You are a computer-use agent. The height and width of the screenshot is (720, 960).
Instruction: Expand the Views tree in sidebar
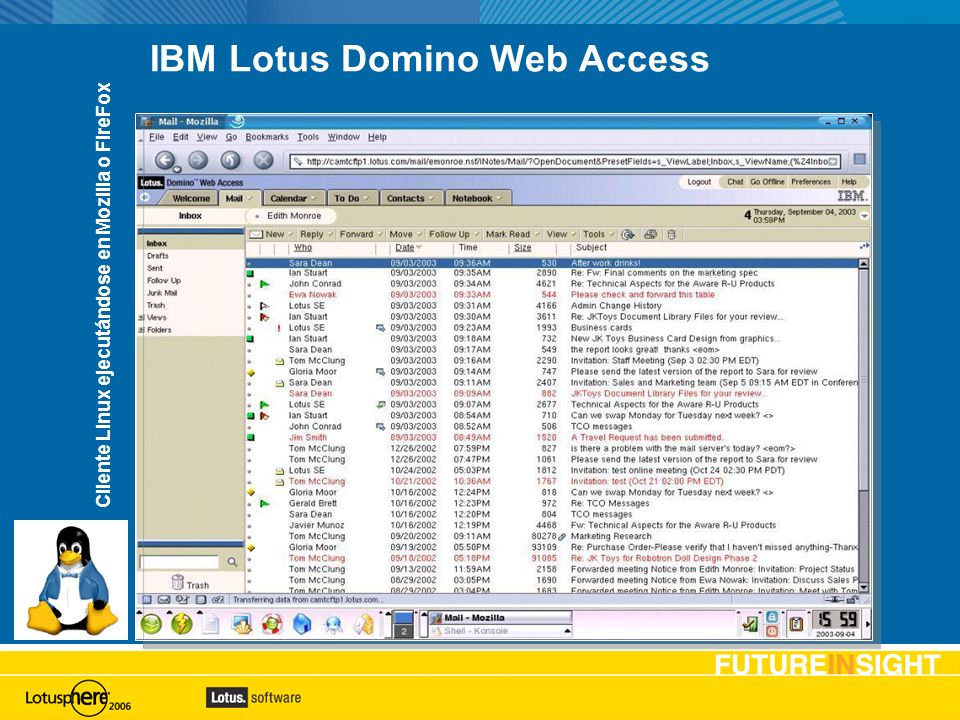pos(141,318)
